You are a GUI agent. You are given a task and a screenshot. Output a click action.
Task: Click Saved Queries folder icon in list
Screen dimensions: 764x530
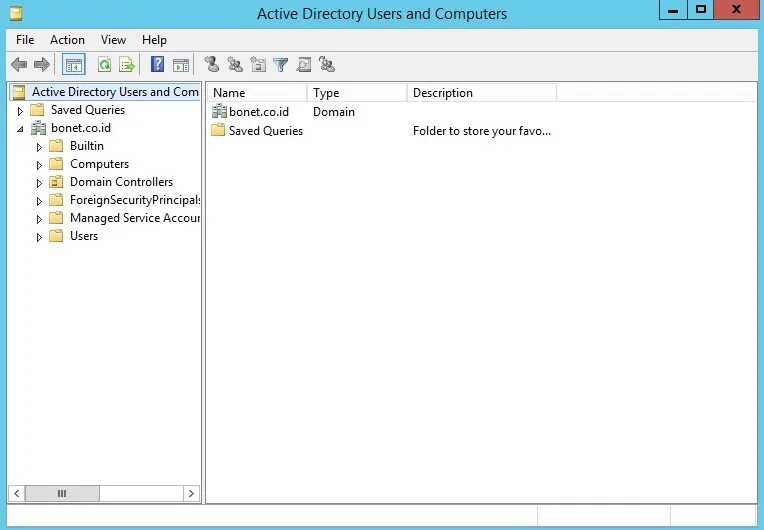218,130
